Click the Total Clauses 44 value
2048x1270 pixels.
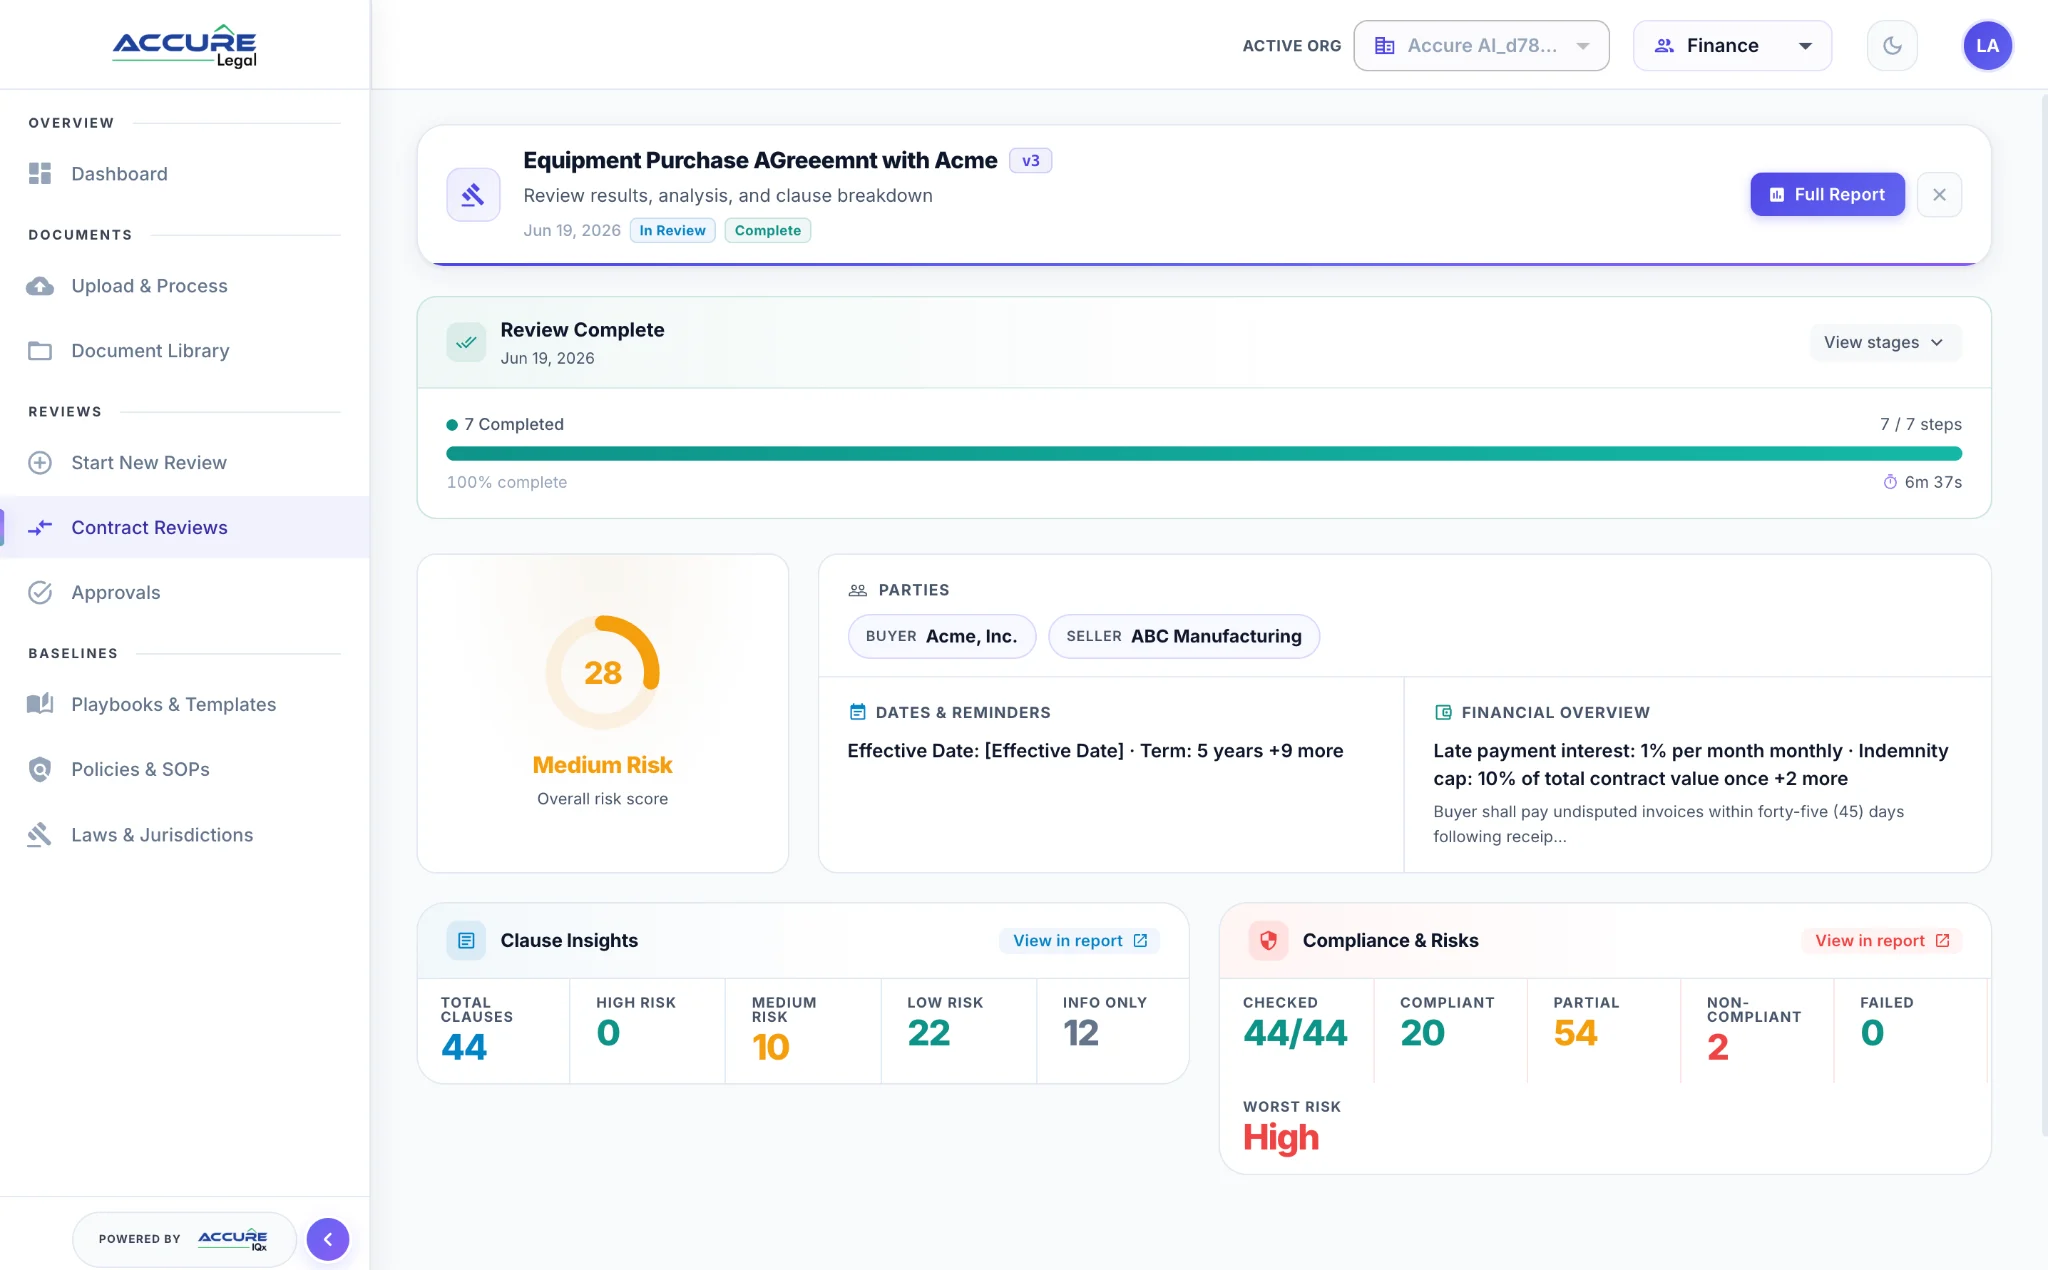464,1048
